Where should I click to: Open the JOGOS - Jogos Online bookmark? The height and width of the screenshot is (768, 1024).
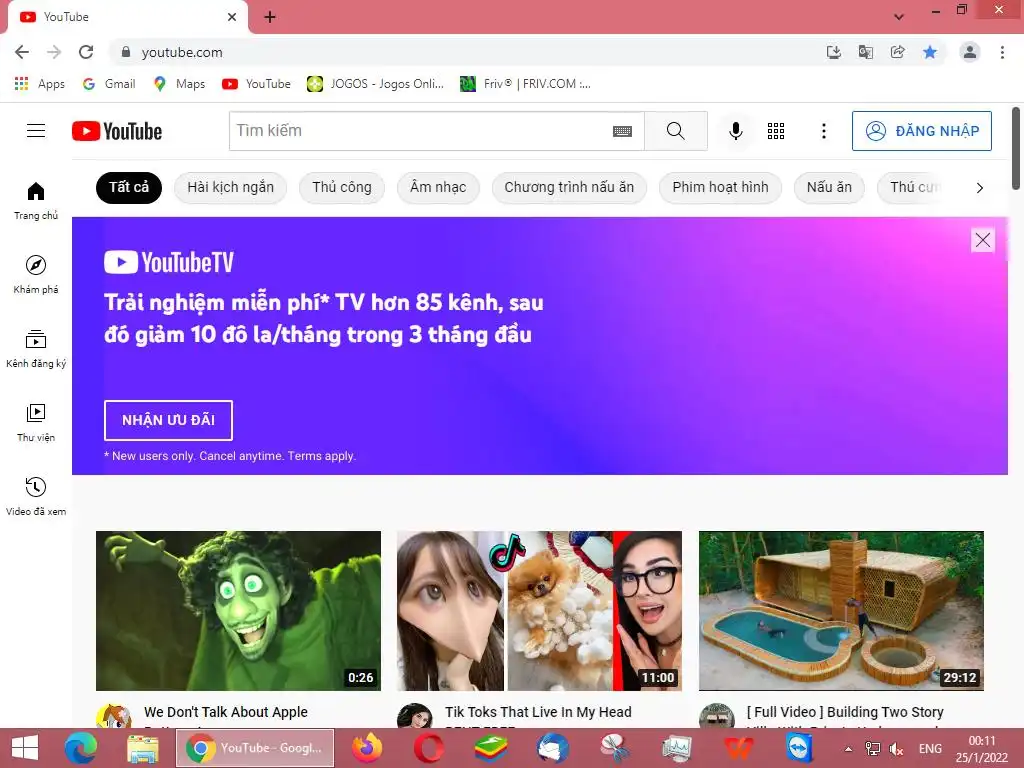376,84
